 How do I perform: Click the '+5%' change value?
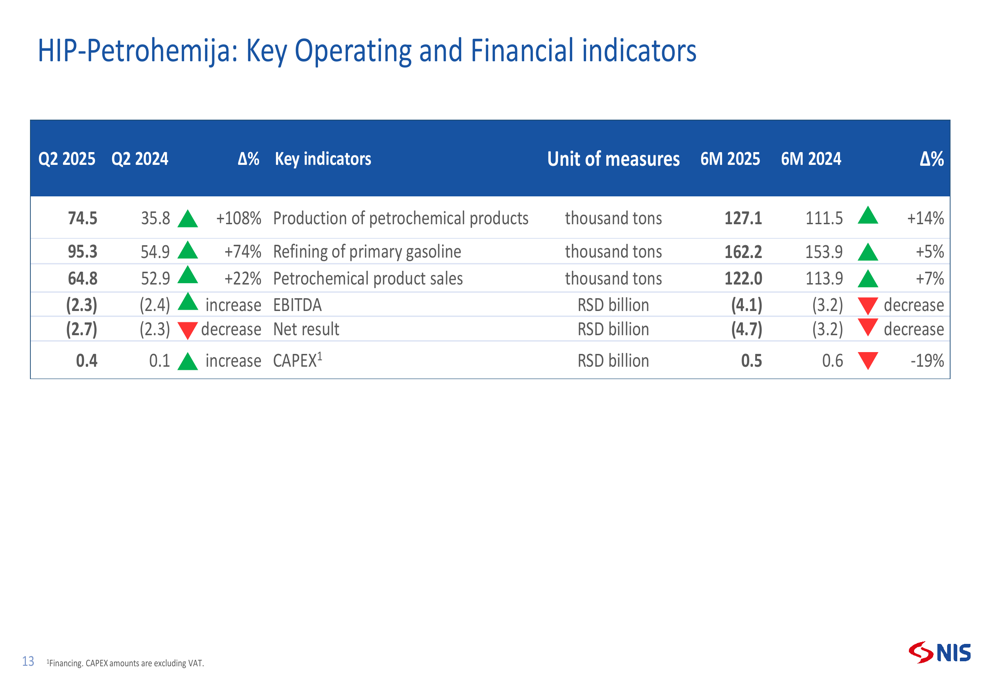tap(930, 252)
